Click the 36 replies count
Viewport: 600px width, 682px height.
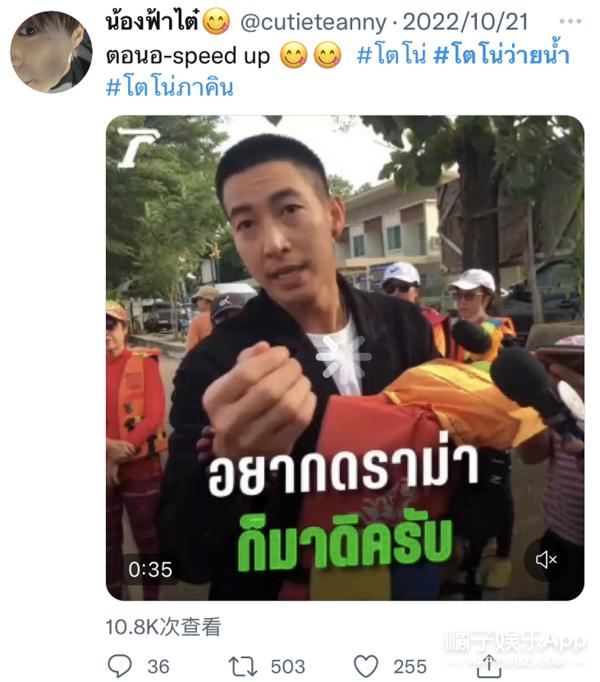pos(158,667)
